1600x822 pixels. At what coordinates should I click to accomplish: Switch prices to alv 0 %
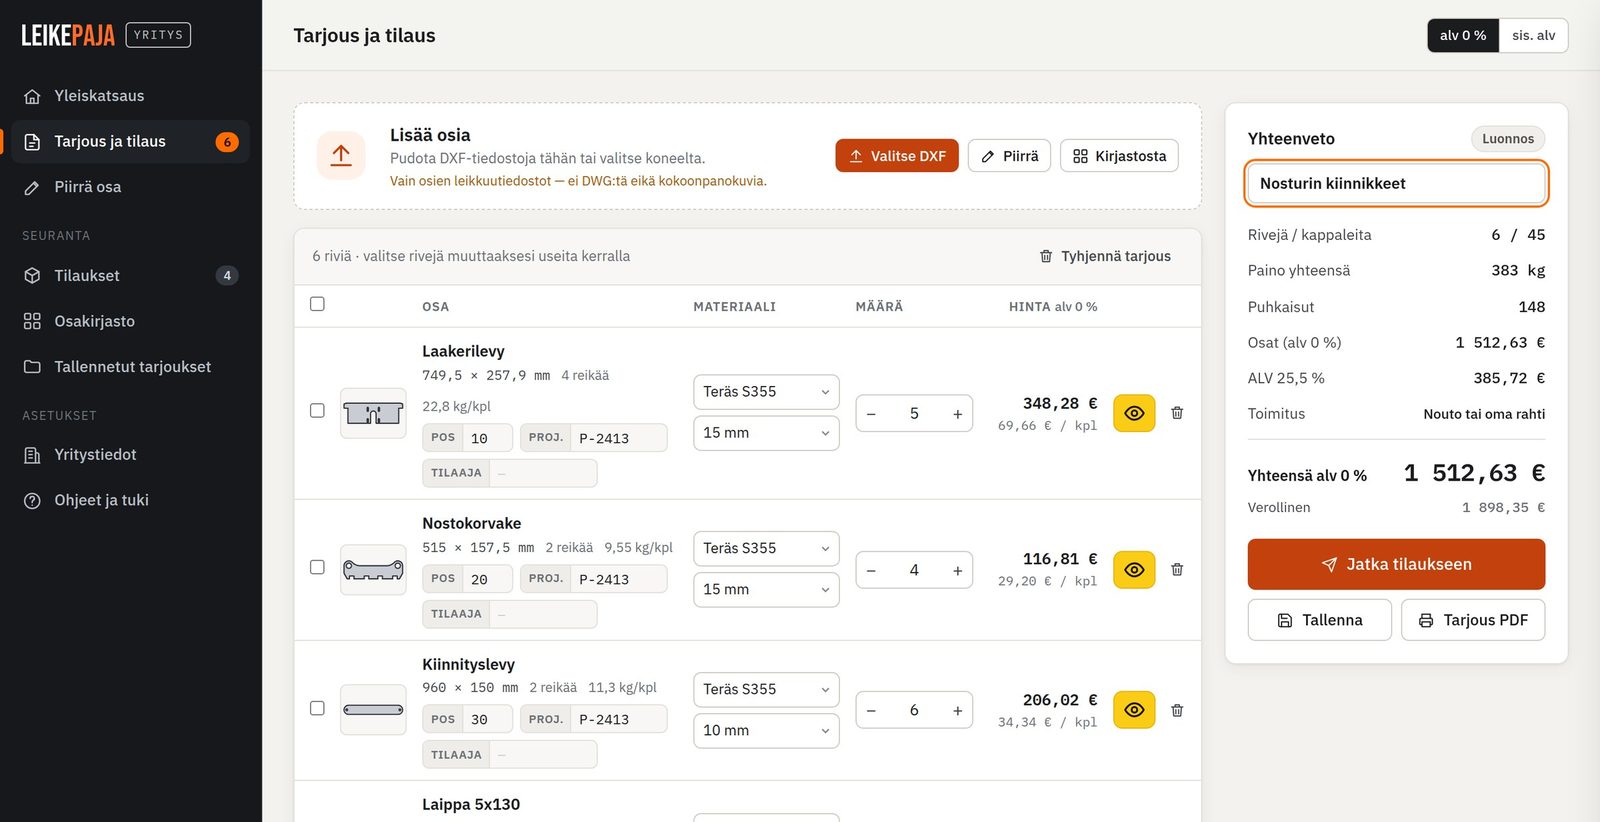1463,36
